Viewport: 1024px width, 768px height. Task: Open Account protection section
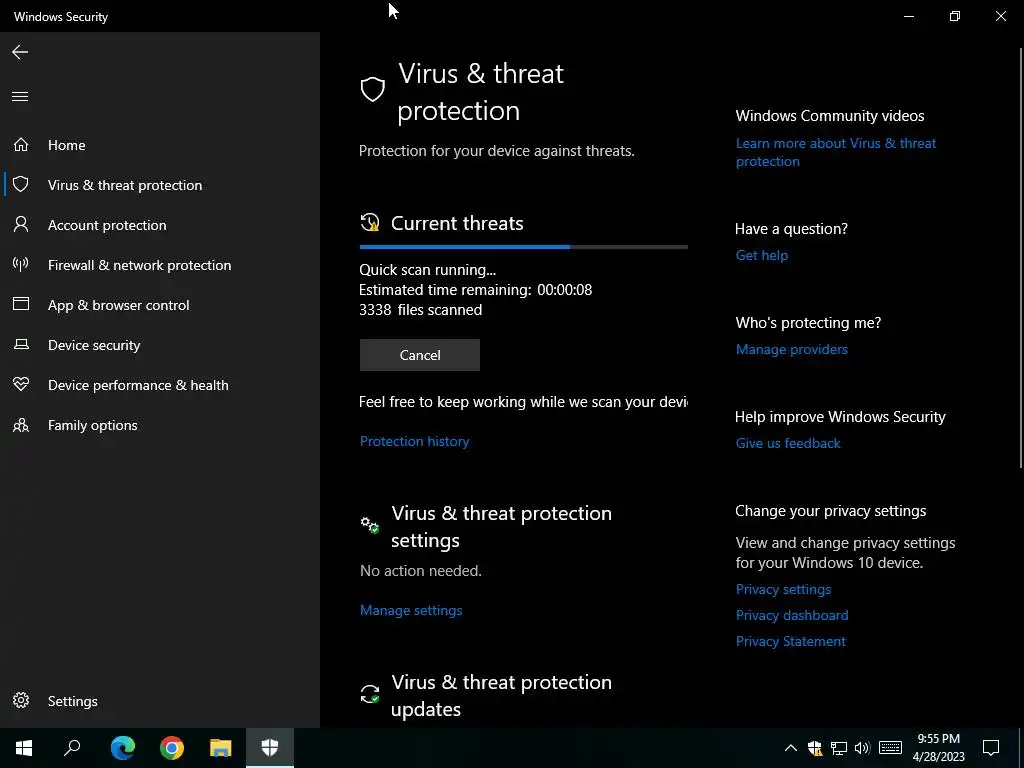(160, 225)
